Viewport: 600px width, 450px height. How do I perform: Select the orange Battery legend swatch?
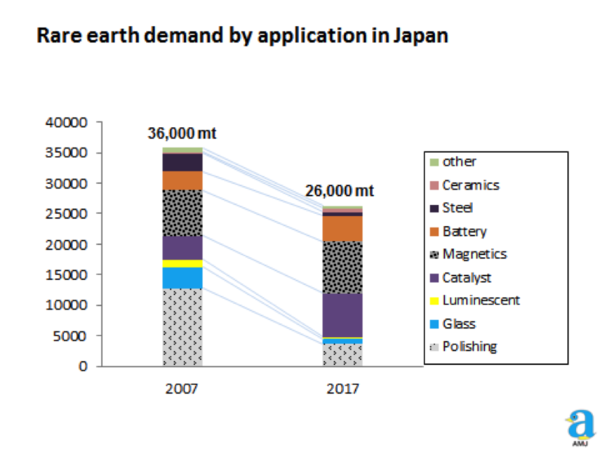pos(433,231)
